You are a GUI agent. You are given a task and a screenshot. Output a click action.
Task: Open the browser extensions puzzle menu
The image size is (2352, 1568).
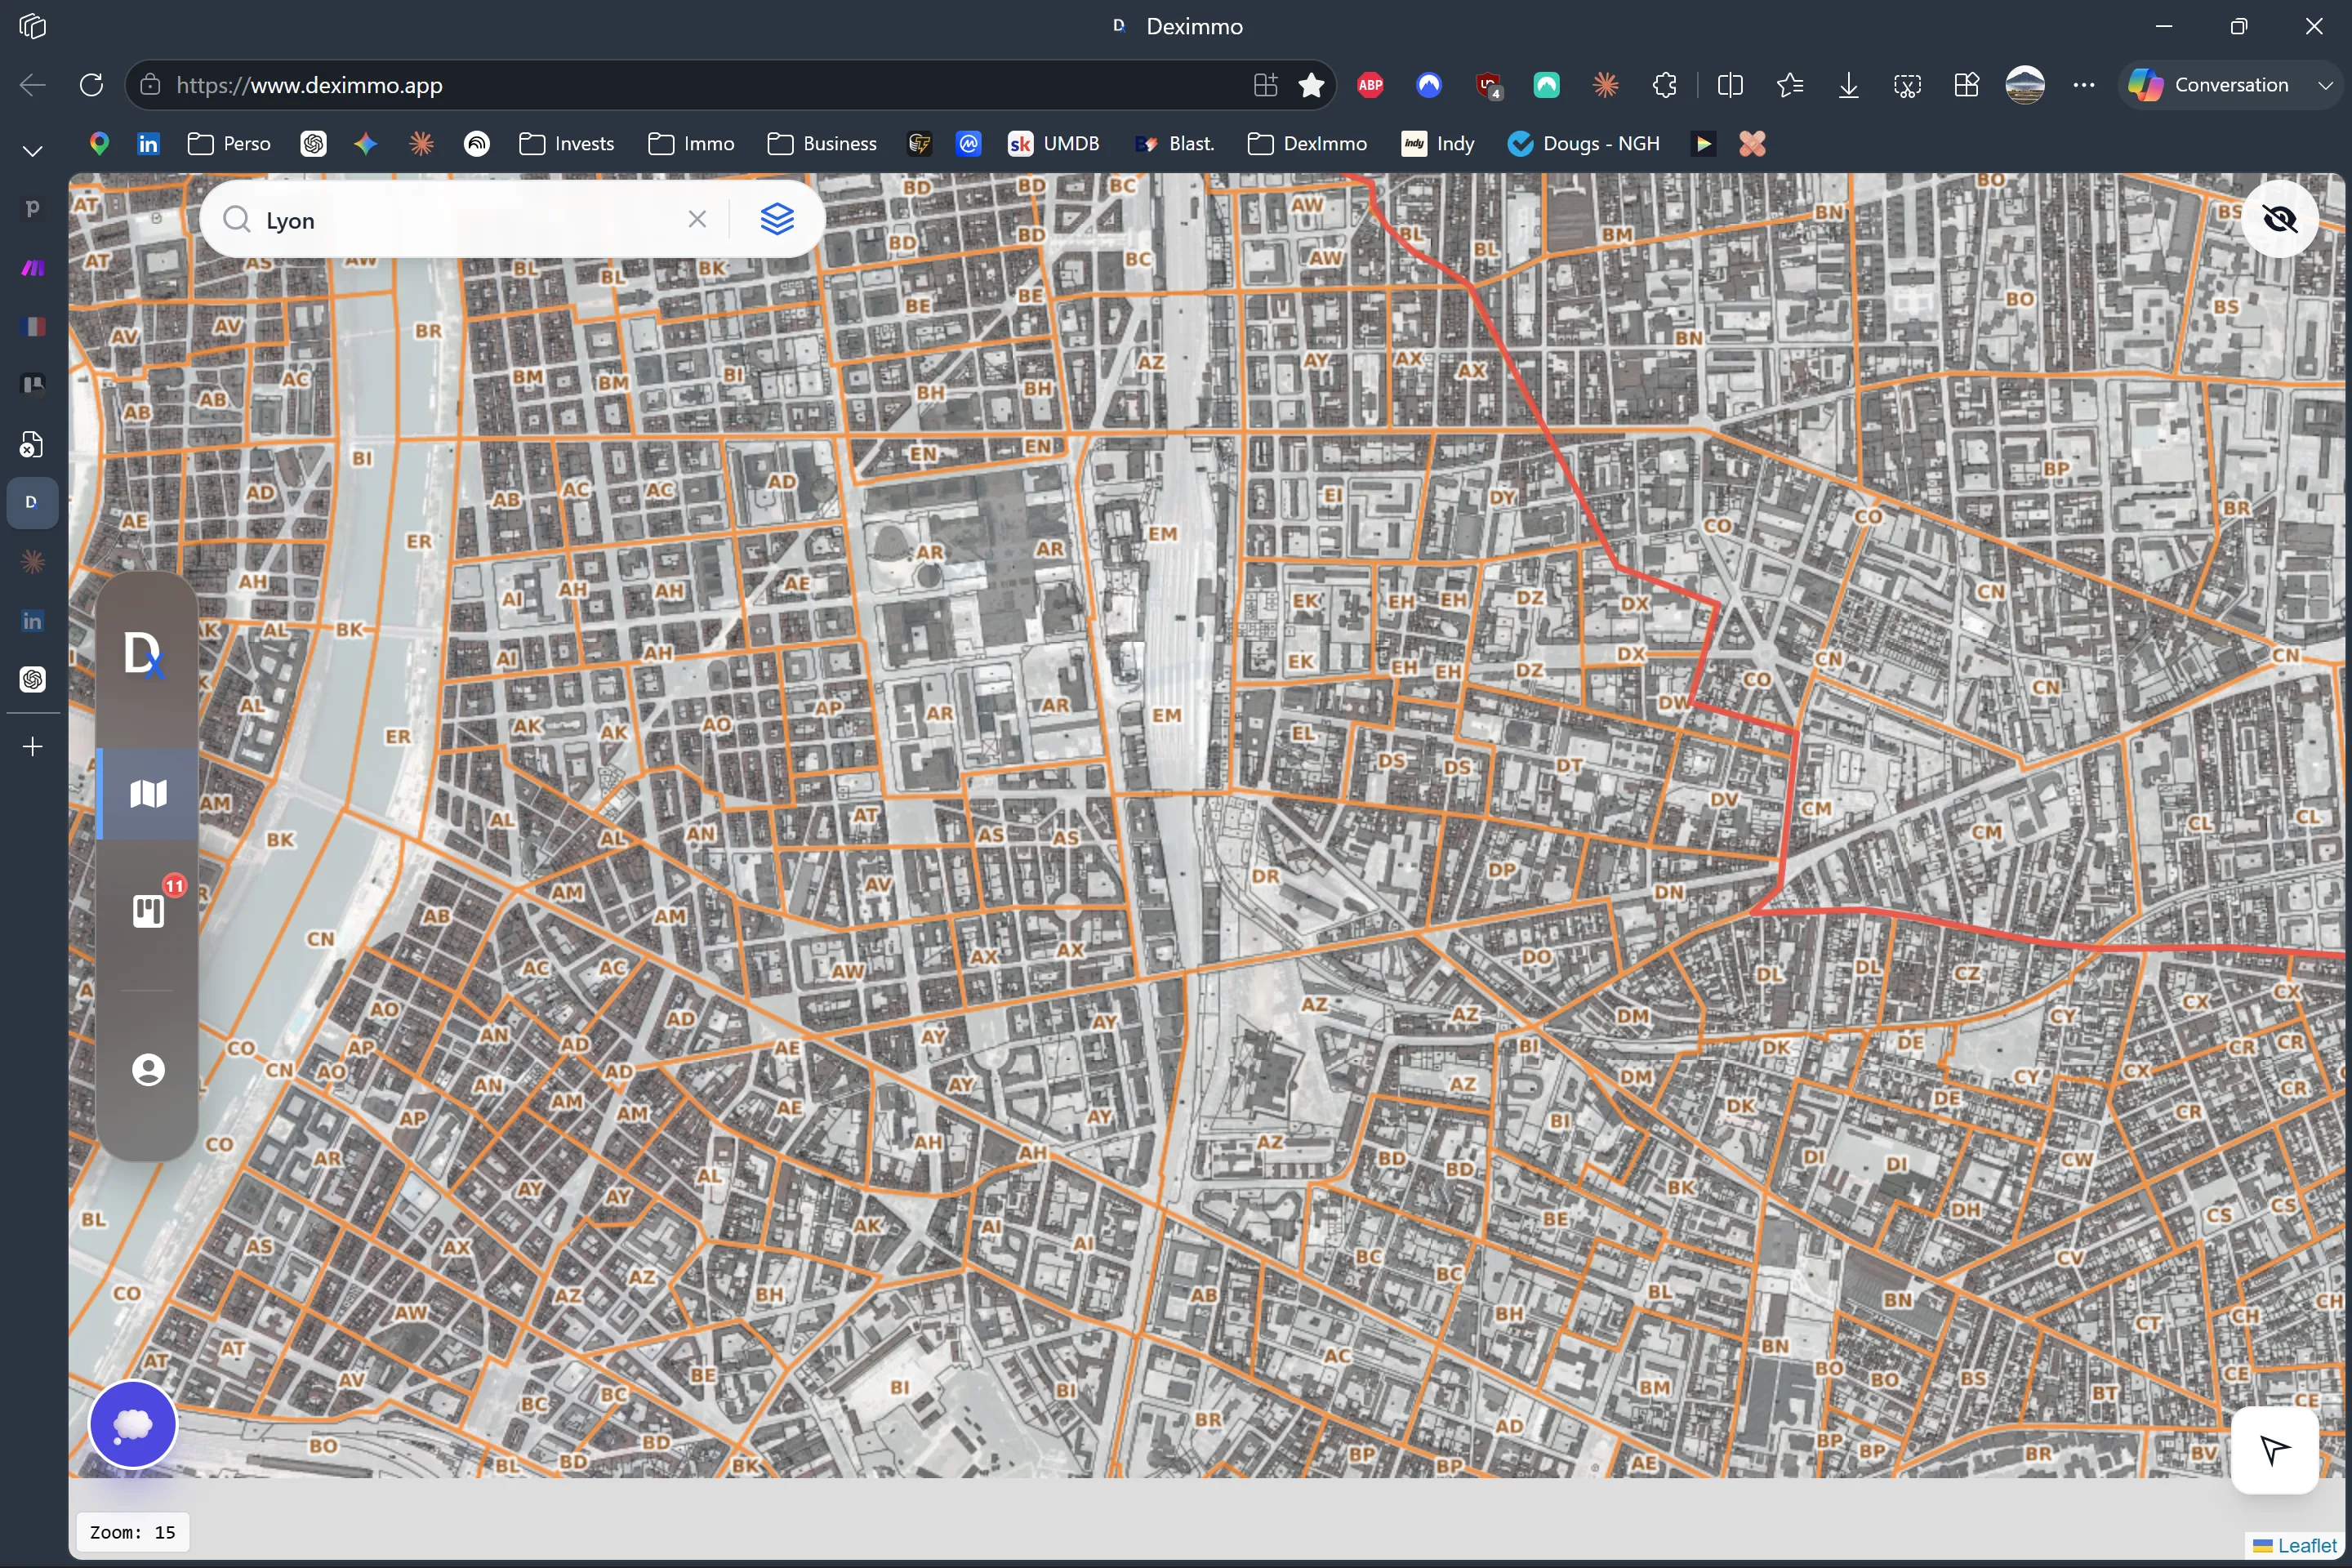[1664, 85]
